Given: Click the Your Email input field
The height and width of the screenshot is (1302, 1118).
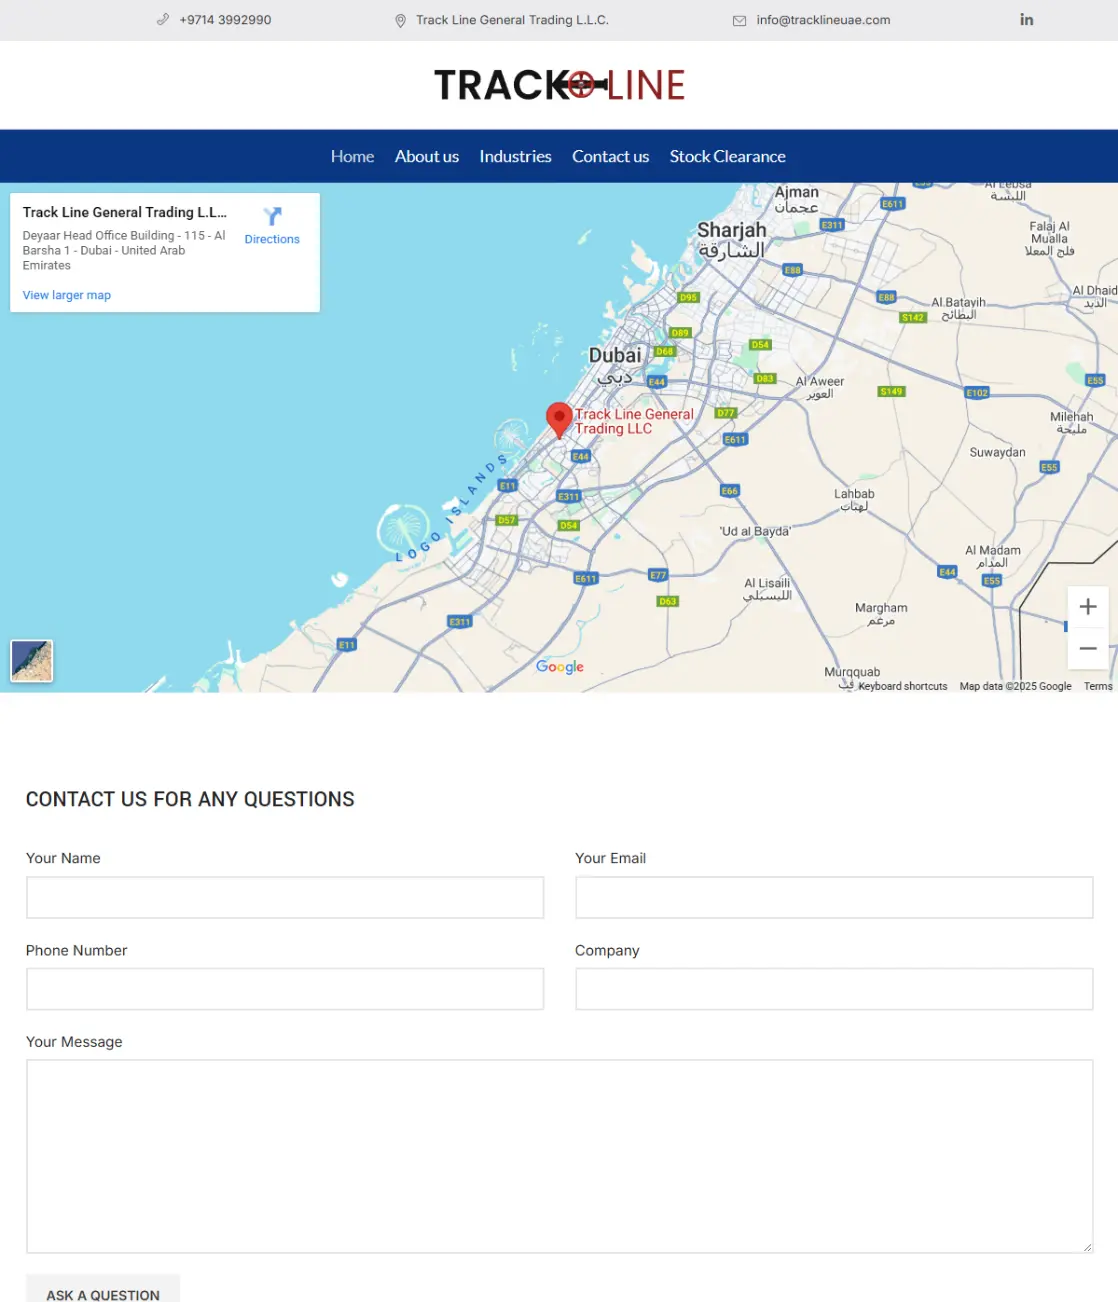Looking at the screenshot, I should coord(834,898).
